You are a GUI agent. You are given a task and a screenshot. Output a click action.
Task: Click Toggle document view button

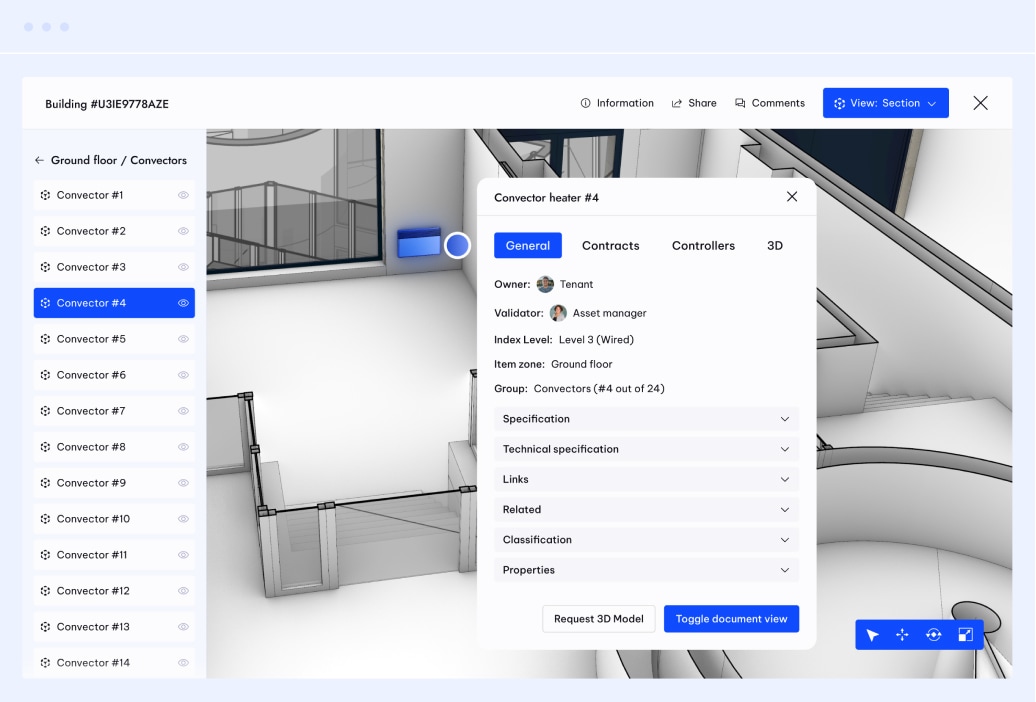click(731, 619)
